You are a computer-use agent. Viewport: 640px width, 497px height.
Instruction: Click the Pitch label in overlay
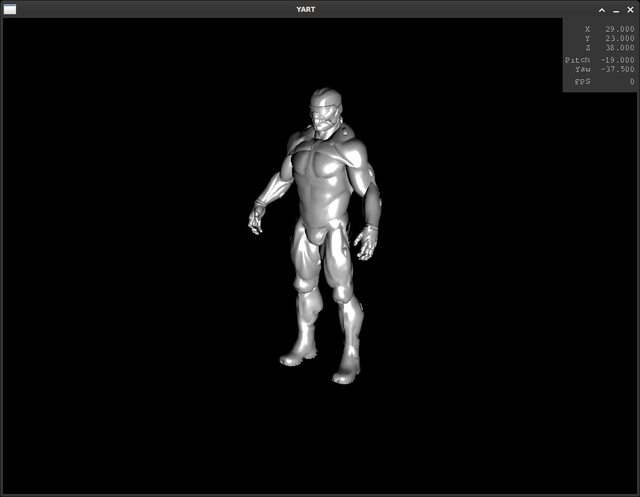[578, 60]
